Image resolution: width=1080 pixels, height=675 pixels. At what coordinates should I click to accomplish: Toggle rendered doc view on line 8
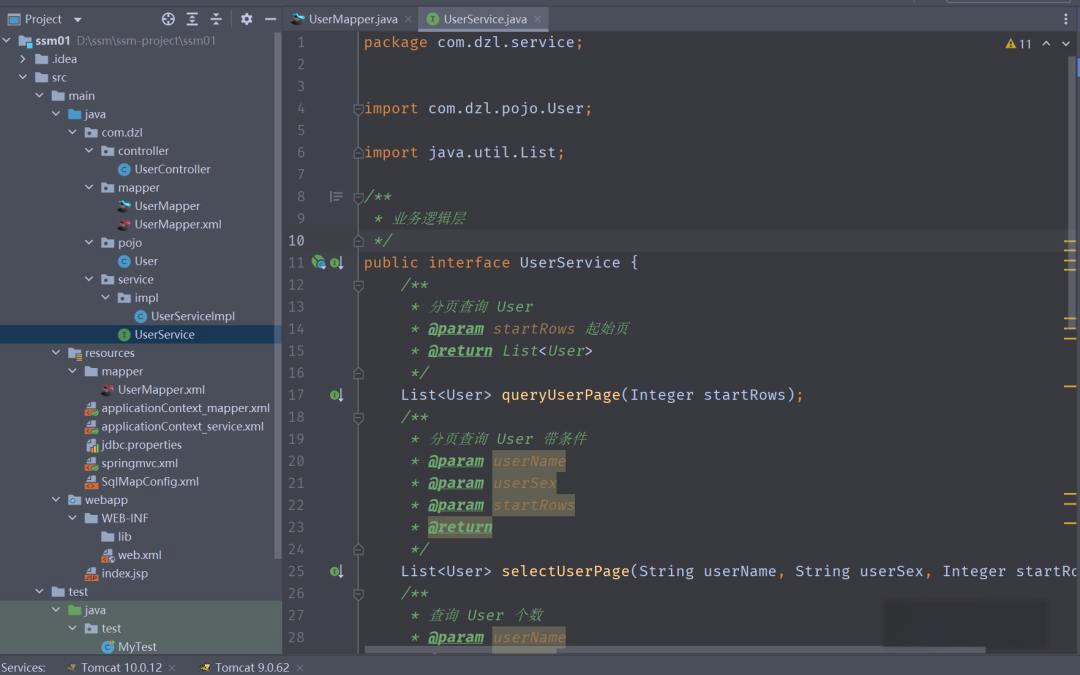tap(336, 197)
